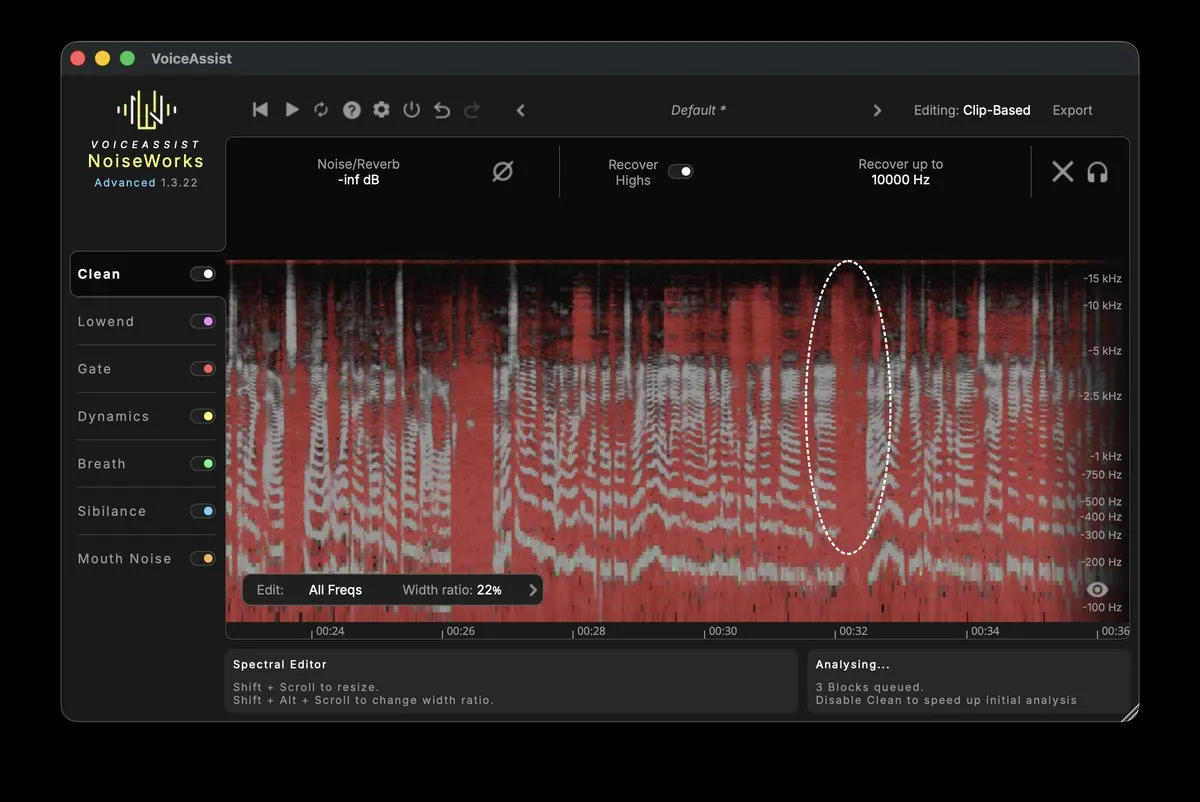Adjust the Width ratio 22% value
This screenshot has height=802, width=1200.
489,590
